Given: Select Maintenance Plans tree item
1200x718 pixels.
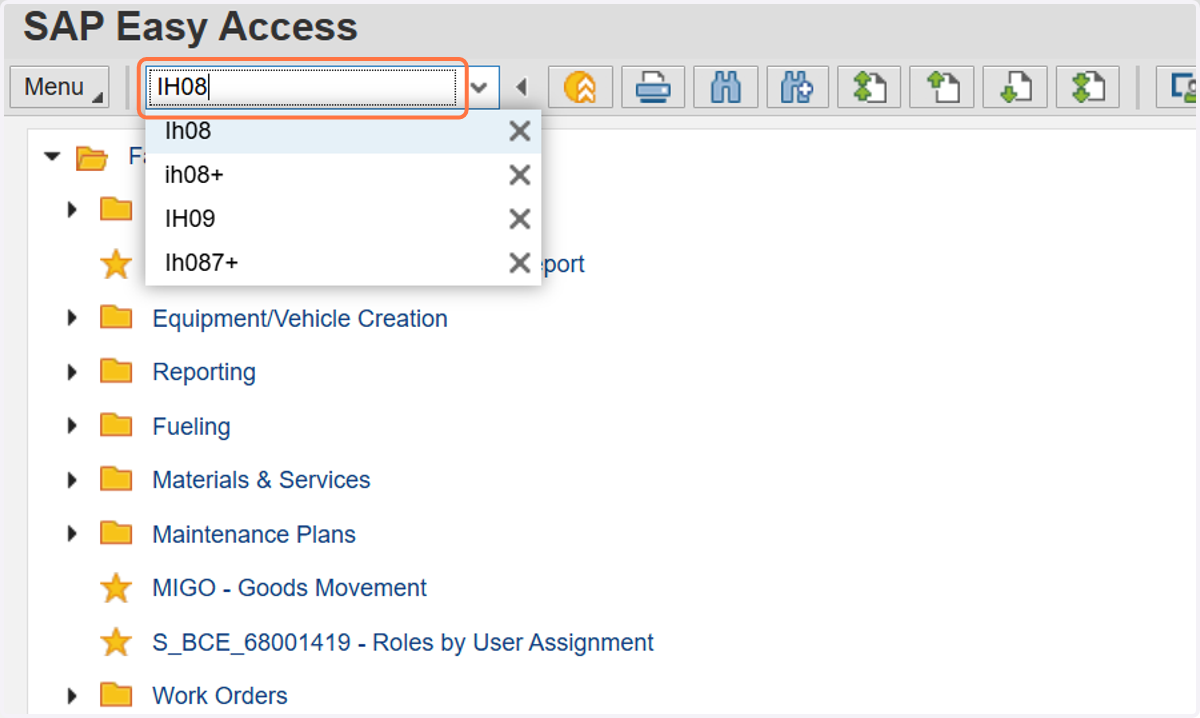Looking at the screenshot, I should pos(254,534).
